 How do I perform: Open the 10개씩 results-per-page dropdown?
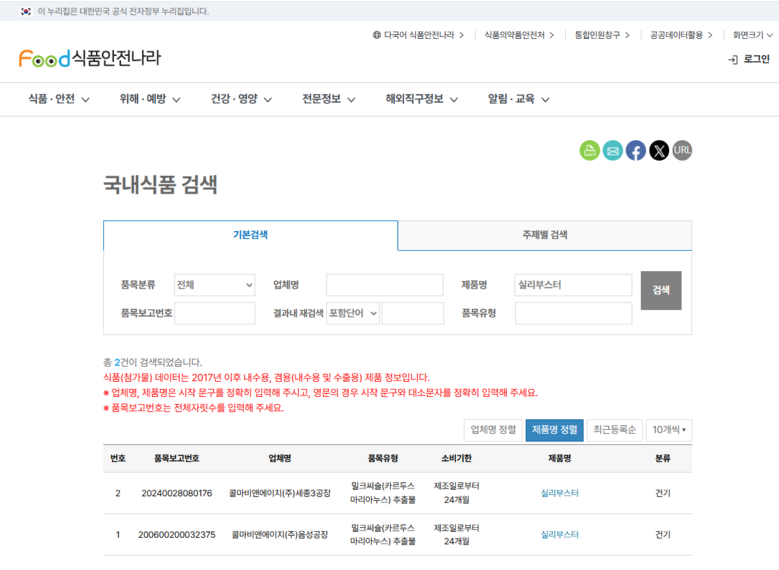668,430
